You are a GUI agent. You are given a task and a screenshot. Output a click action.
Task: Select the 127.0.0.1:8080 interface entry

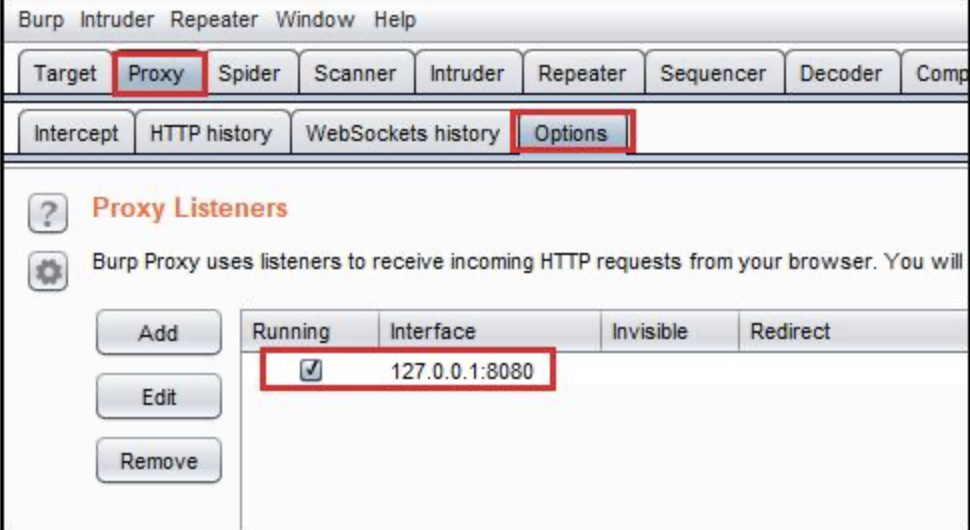coord(462,370)
